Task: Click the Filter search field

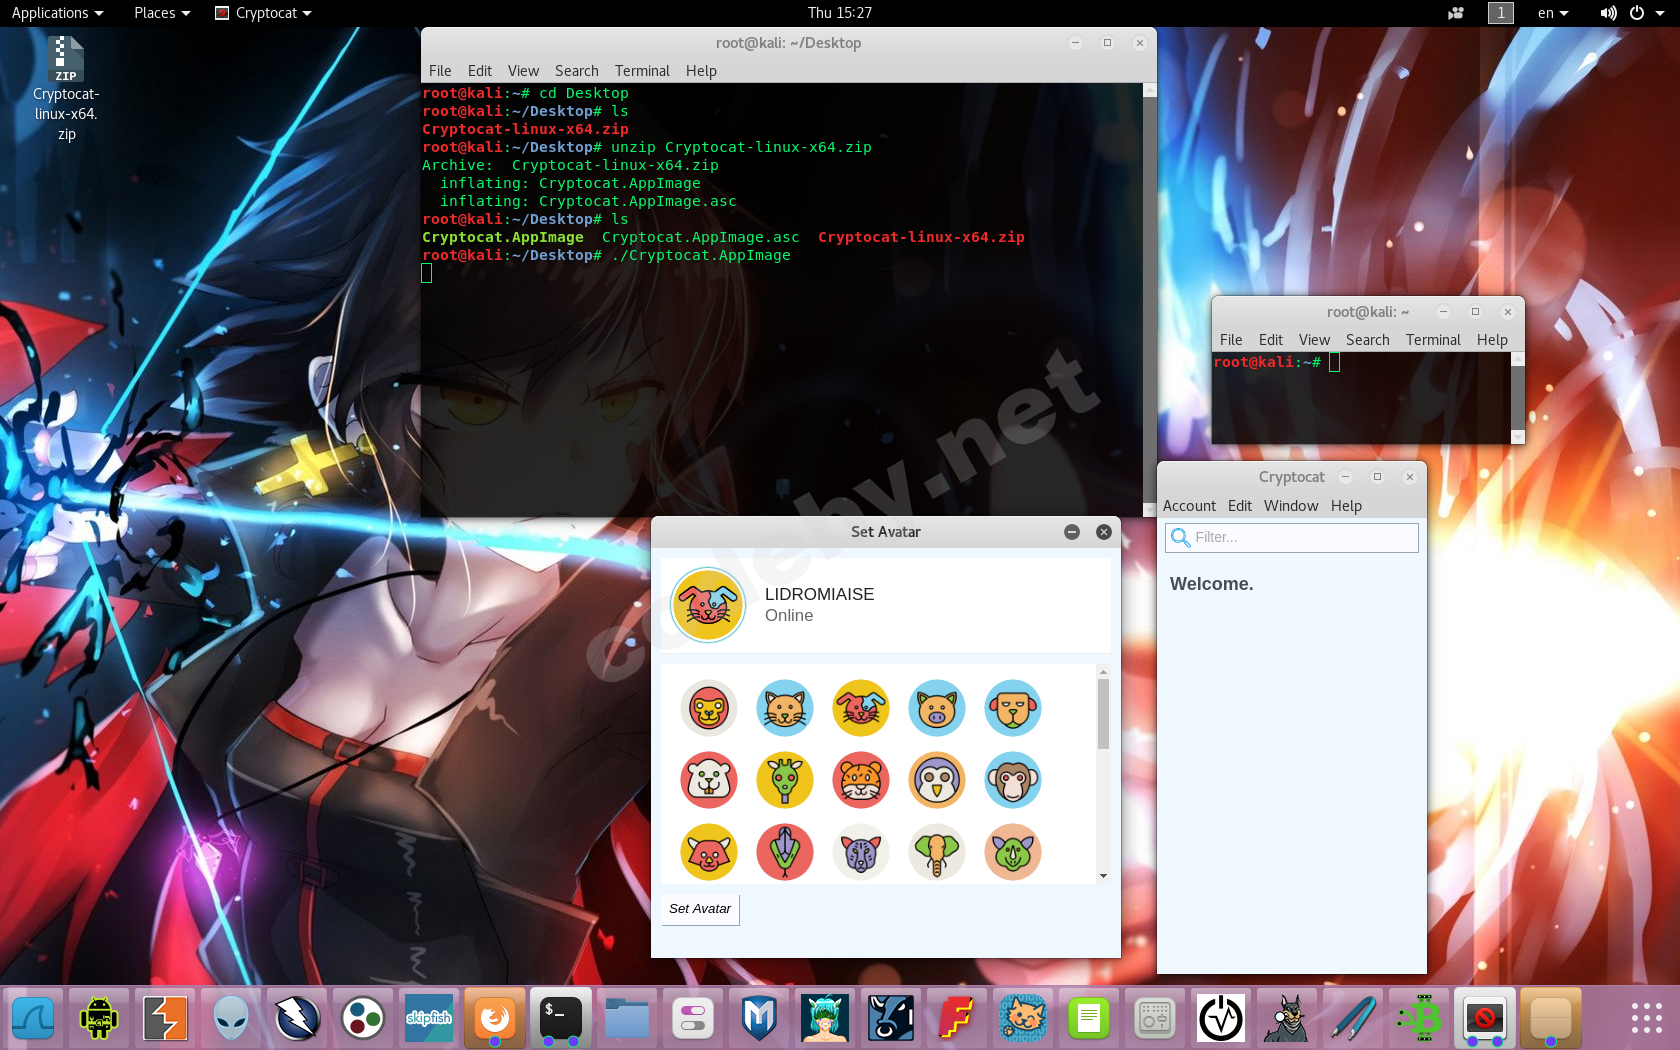Action: [x=1292, y=537]
